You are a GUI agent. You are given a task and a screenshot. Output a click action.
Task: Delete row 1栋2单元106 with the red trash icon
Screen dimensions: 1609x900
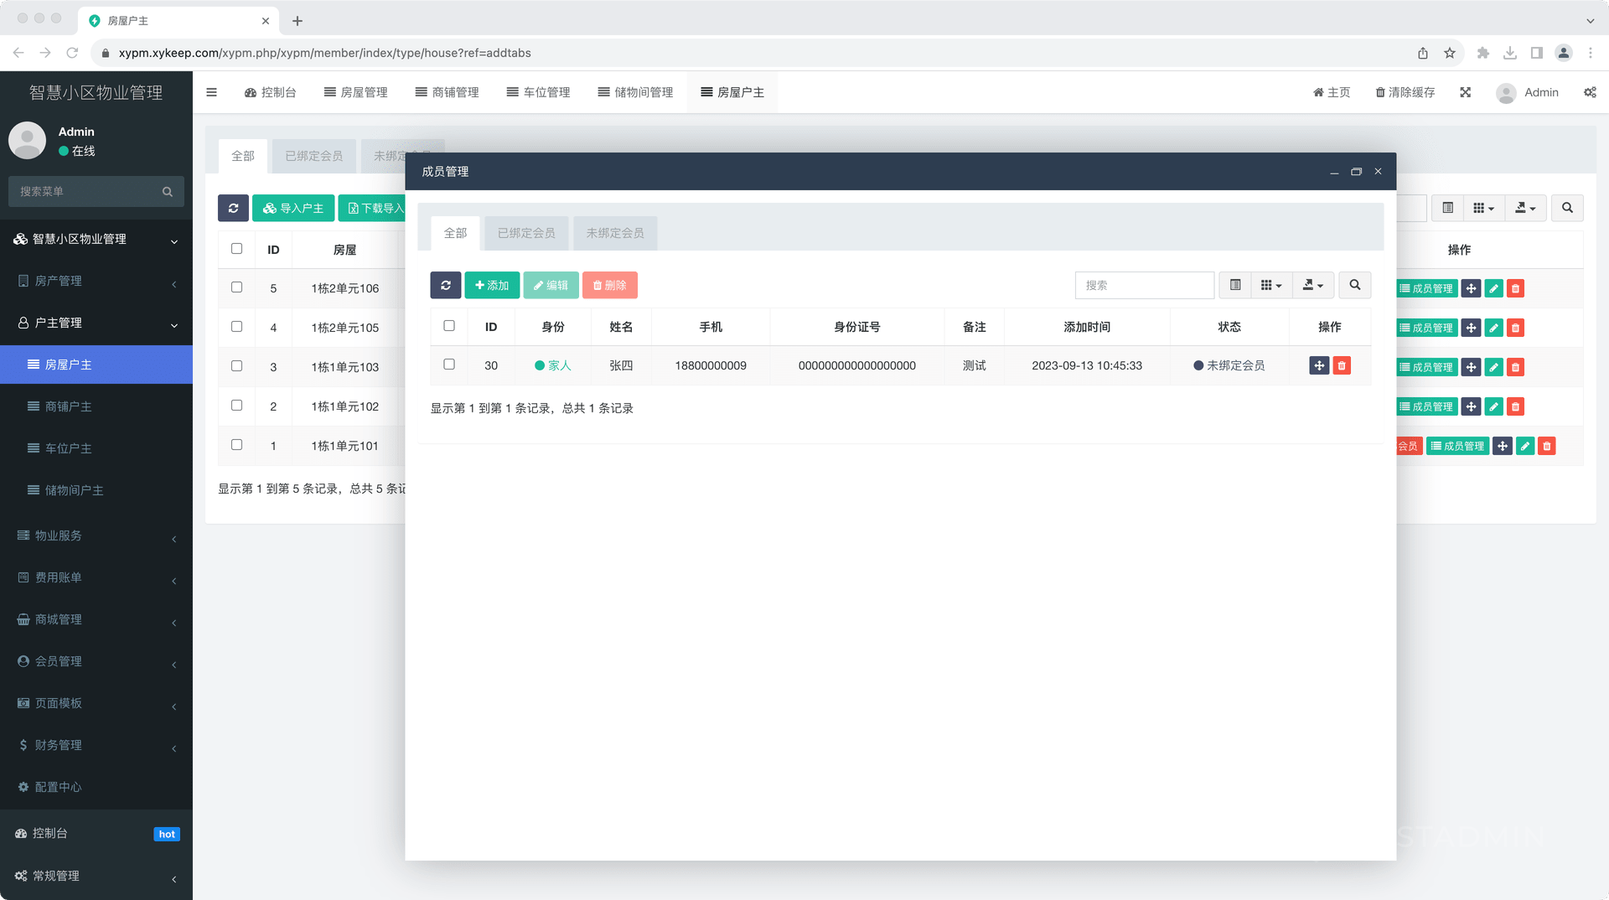1516,288
